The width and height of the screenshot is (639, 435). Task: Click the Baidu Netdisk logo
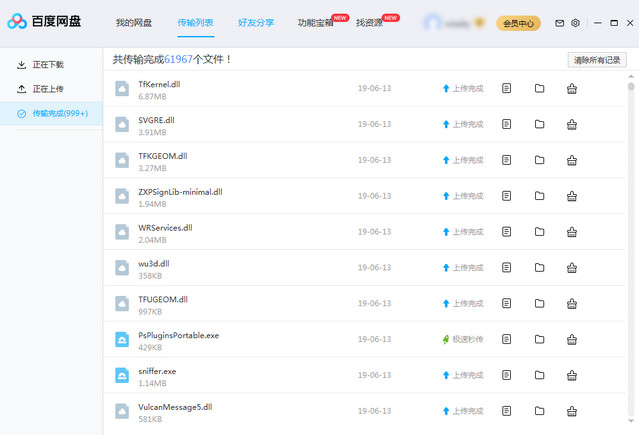[x=46, y=22]
